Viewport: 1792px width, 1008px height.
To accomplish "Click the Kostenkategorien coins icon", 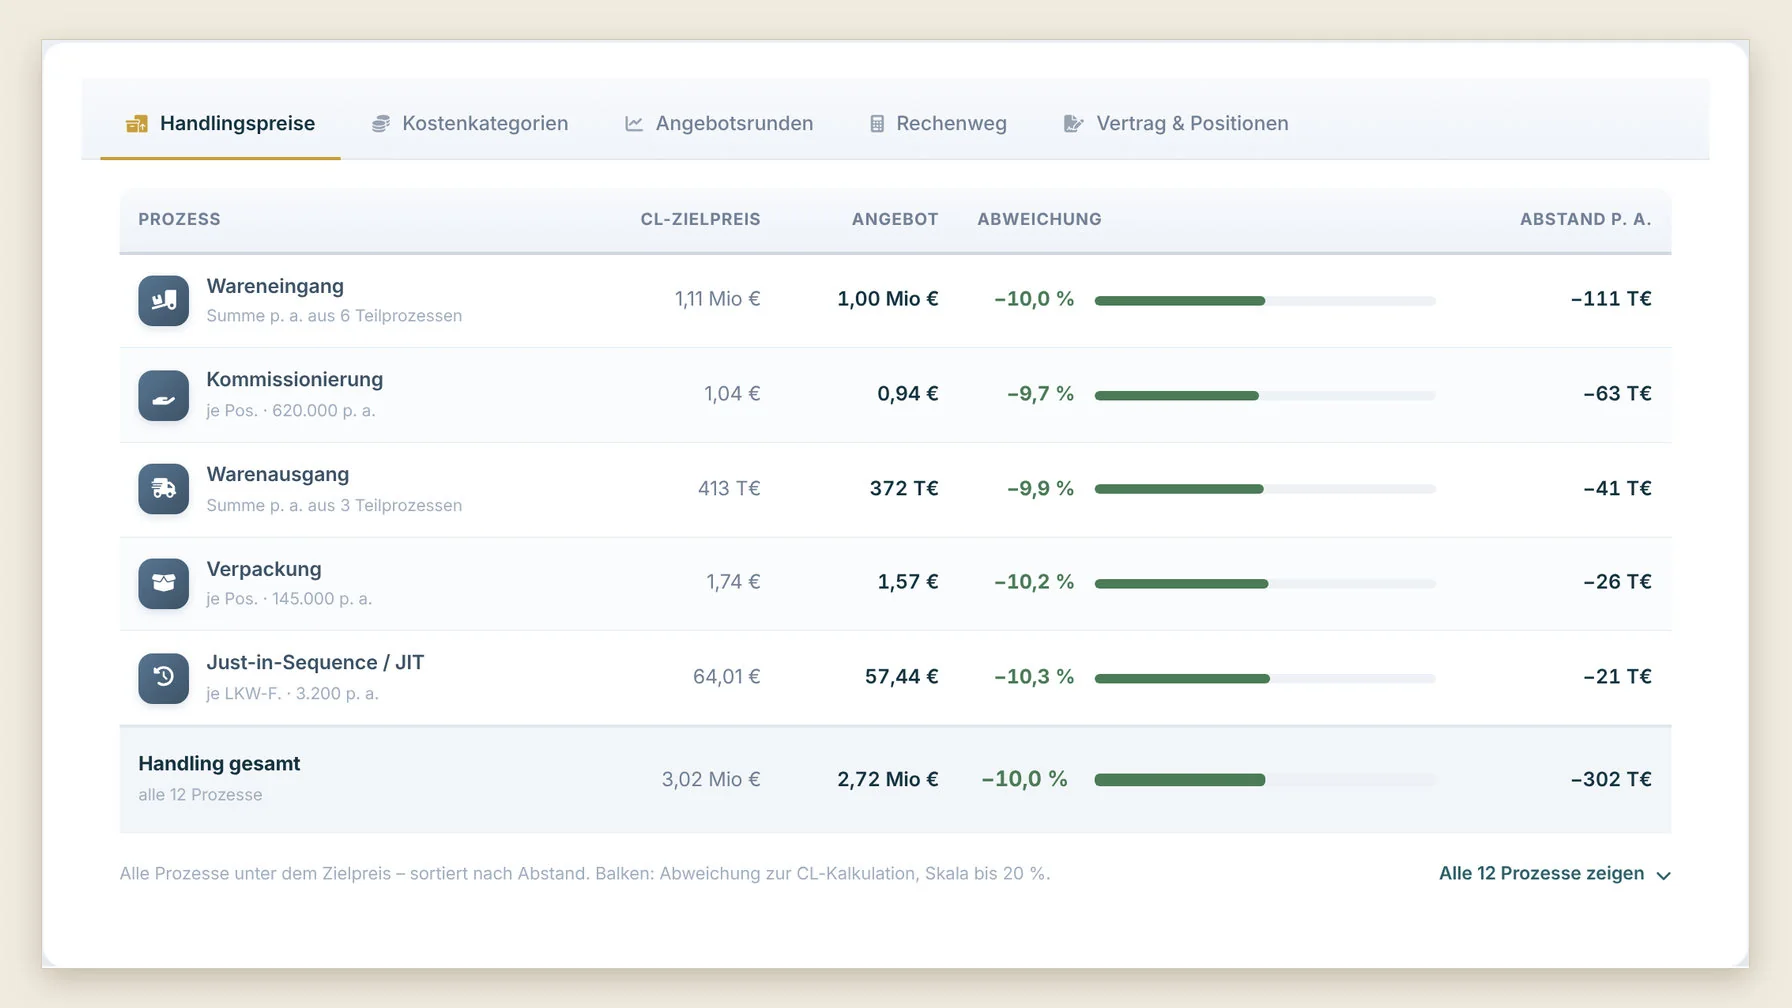I will coord(381,124).
